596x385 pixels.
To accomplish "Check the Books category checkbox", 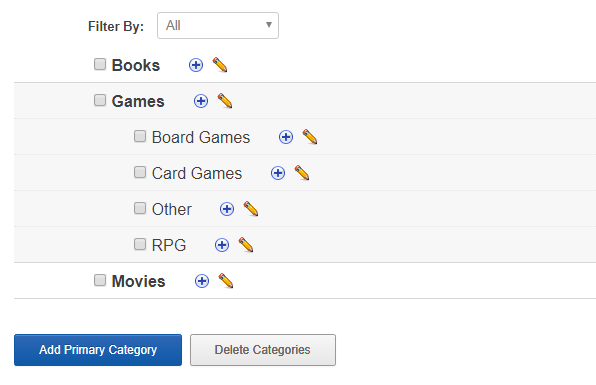I will click(100, 64).
